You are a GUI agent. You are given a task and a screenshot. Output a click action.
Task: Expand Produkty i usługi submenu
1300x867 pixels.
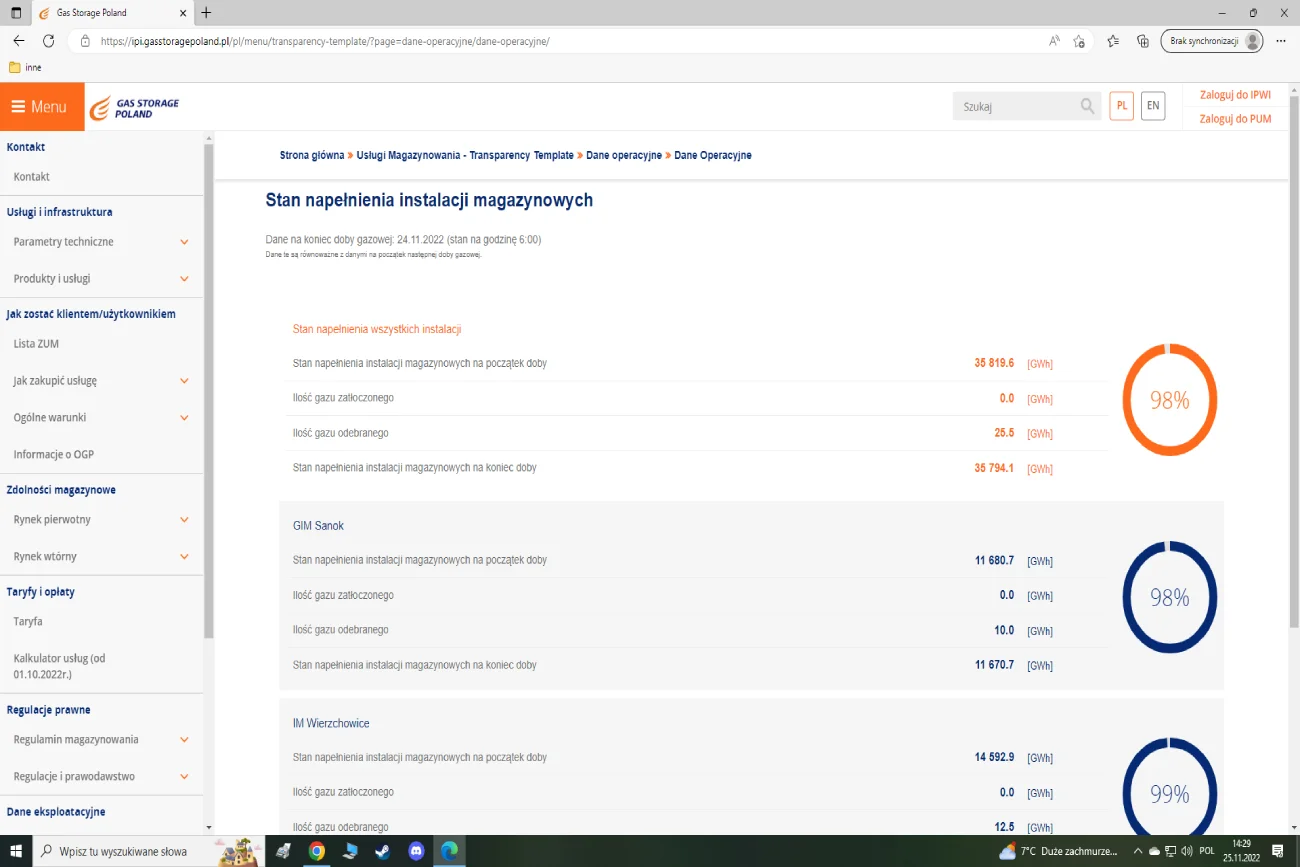[184, 279]
